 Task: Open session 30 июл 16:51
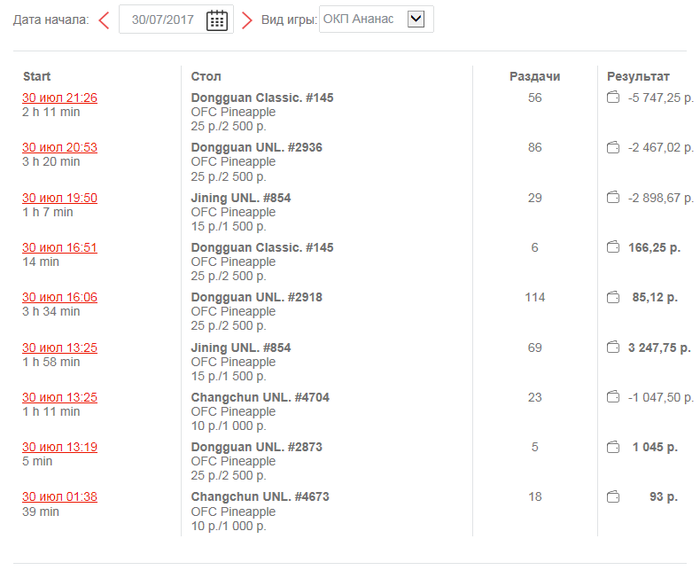[60, 247]
